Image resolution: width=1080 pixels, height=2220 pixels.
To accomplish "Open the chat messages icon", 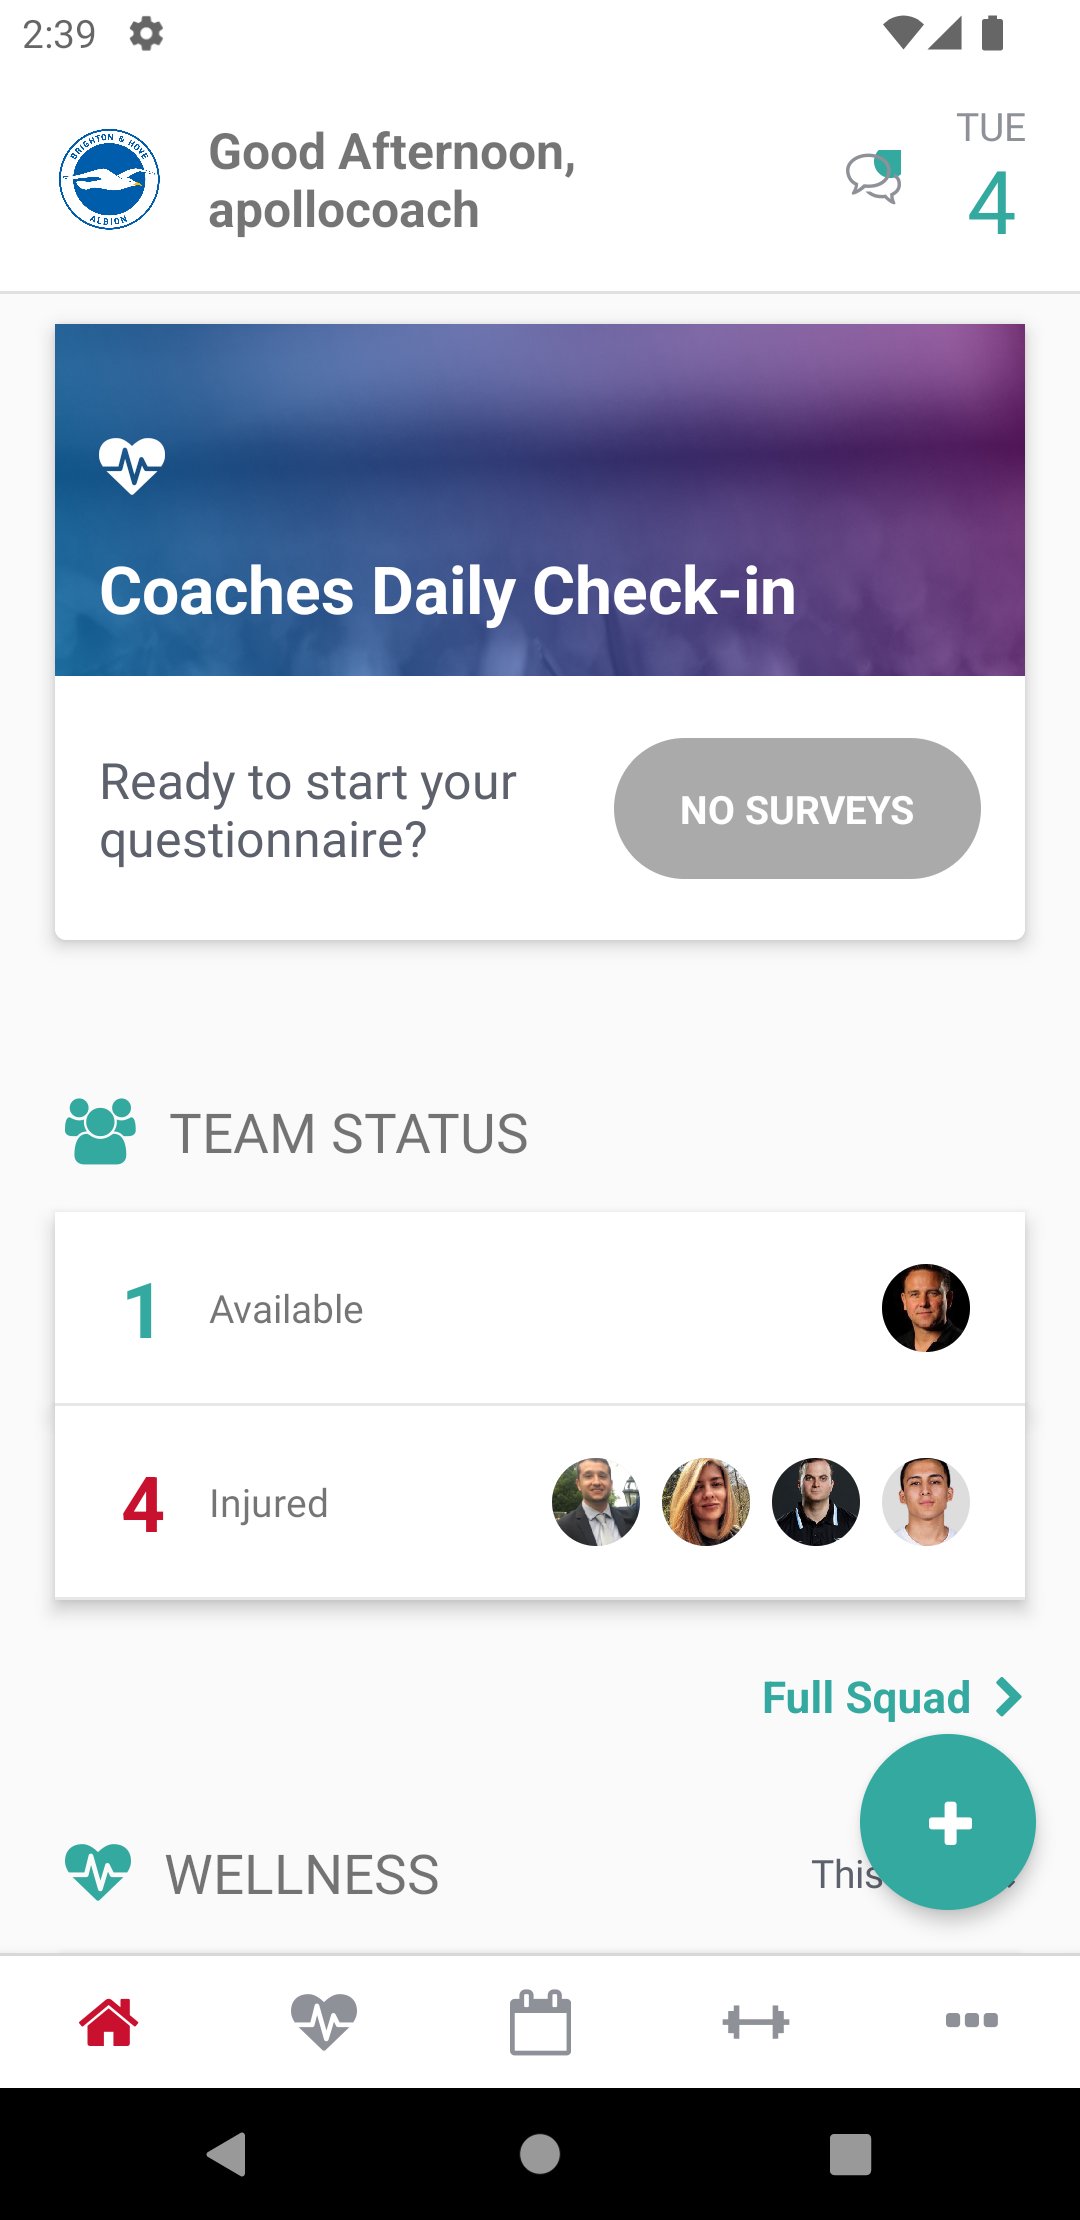I will pyautogui.click(x=874, y=178).
